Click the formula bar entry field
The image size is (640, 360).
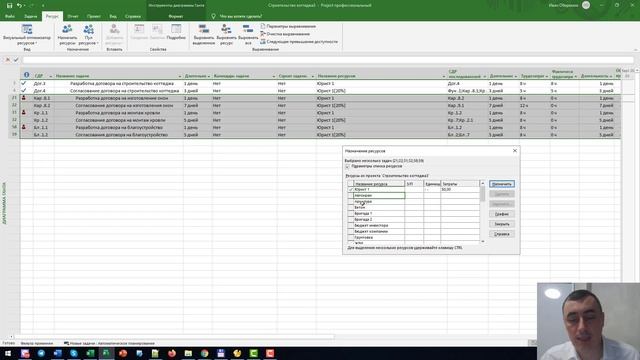click(328, 60)
